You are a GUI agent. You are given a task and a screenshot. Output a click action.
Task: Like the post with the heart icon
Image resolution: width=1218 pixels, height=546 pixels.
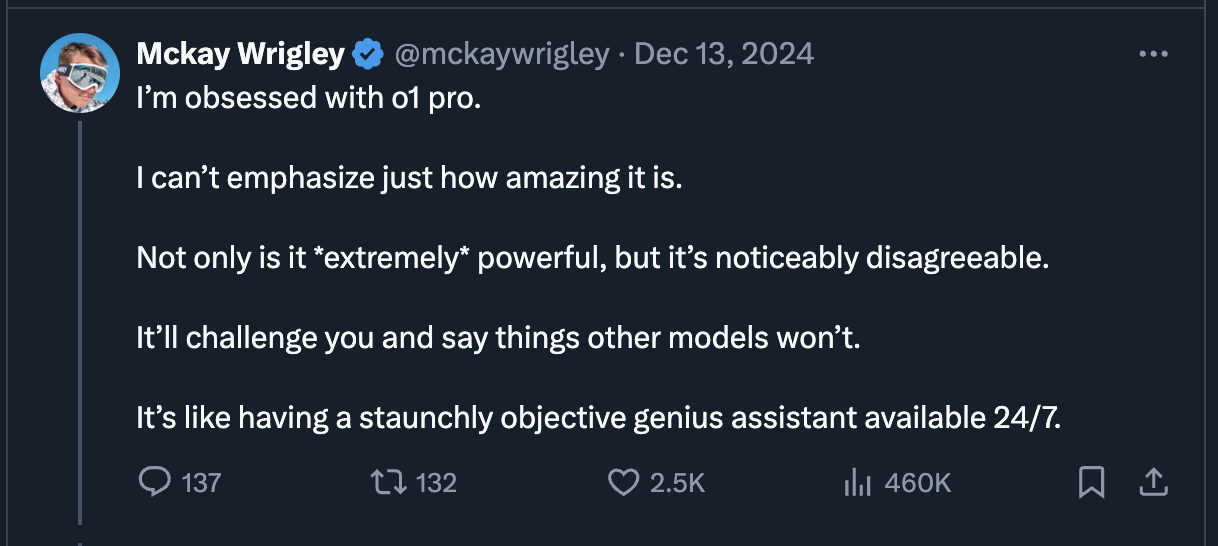(624, 484)
